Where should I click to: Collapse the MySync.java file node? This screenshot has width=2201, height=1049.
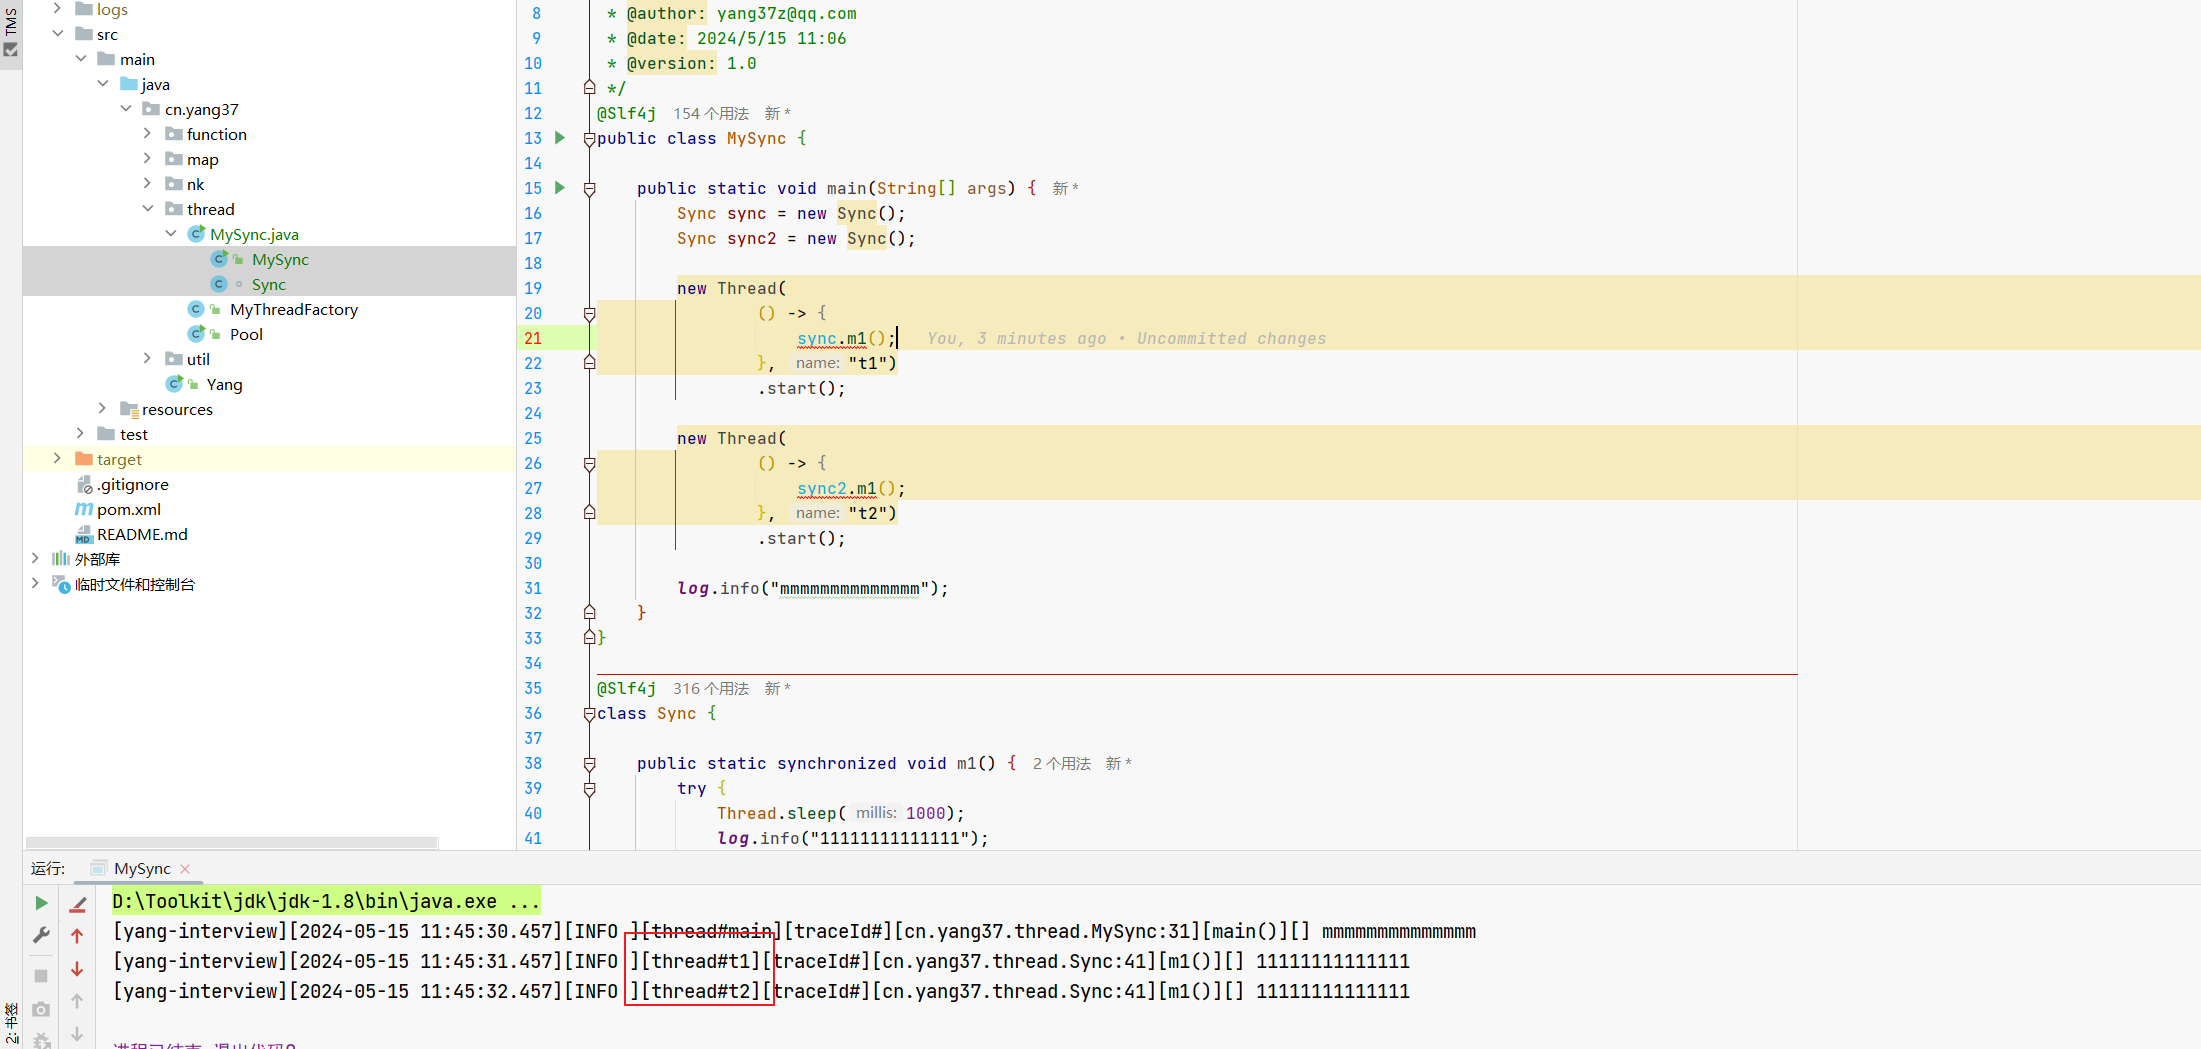point(171,234)
